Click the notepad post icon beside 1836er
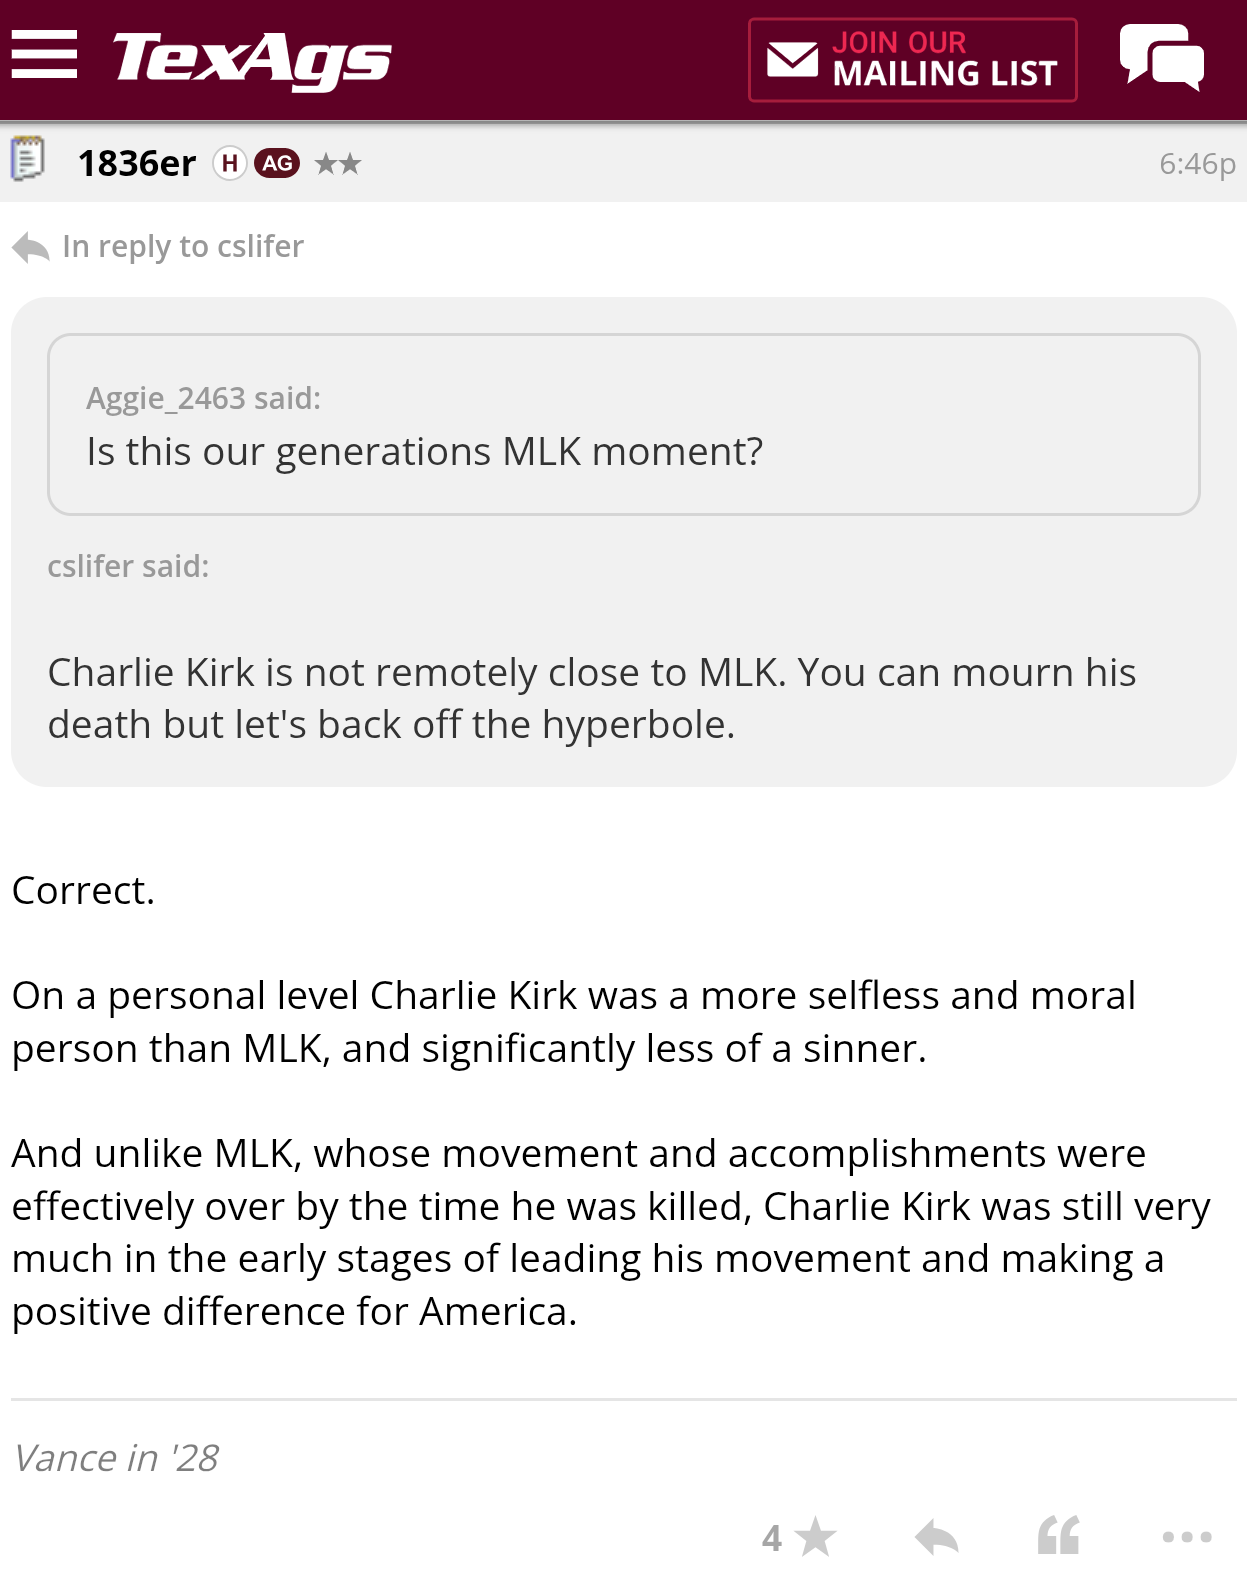Image resolution: width=1247 pixels, height=1595 pixels. [x=28, y=159]
